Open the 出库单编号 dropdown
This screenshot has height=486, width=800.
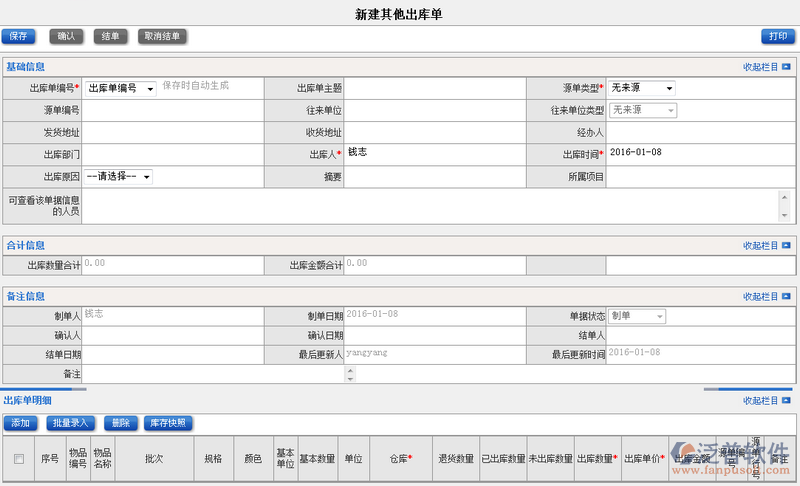(120, 88)
